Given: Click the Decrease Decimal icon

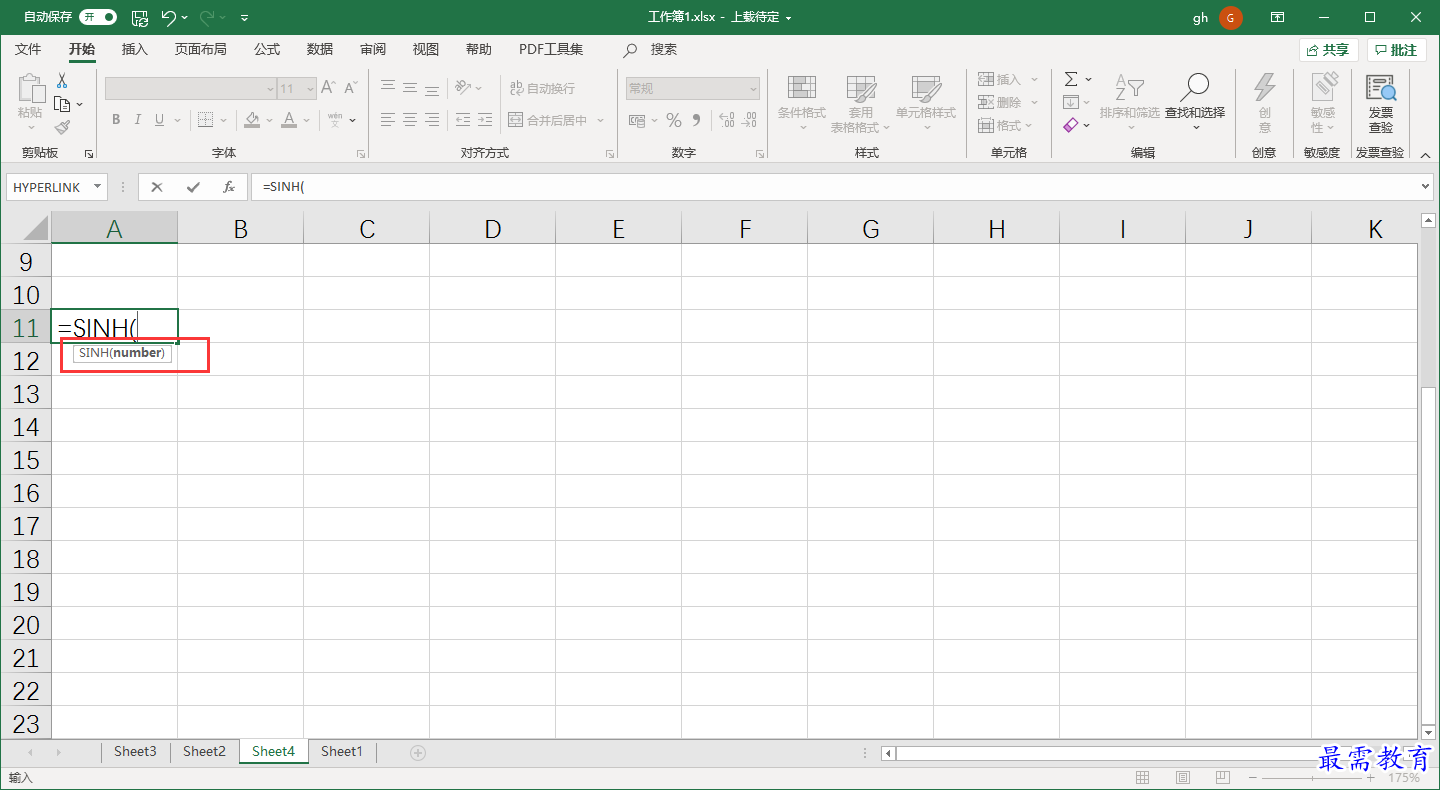Looking at the screenshot, I should [749, 120].
